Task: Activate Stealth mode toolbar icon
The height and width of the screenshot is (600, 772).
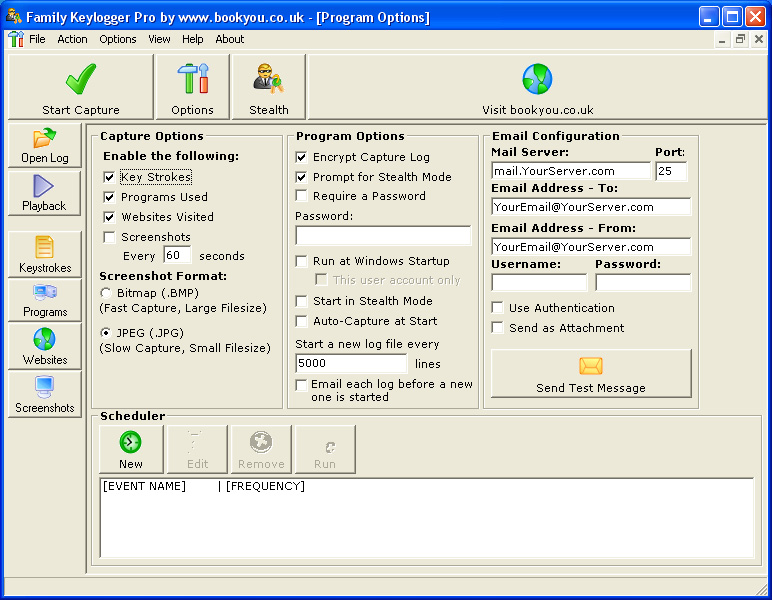Action: pyautogui.click(x=269, y=87)
